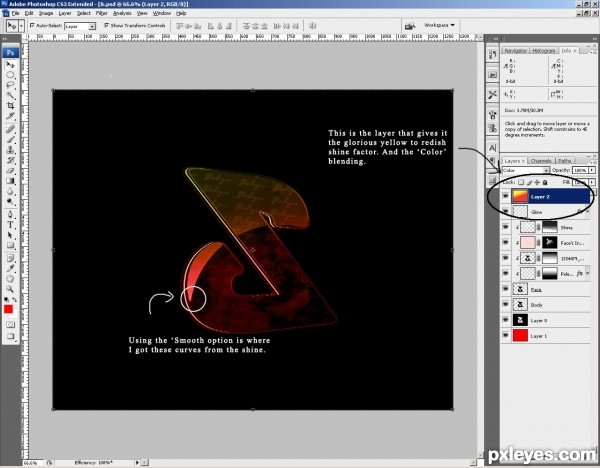Select the Crop tool
This screenshot has height=468, width=600.
pos(10,105)
